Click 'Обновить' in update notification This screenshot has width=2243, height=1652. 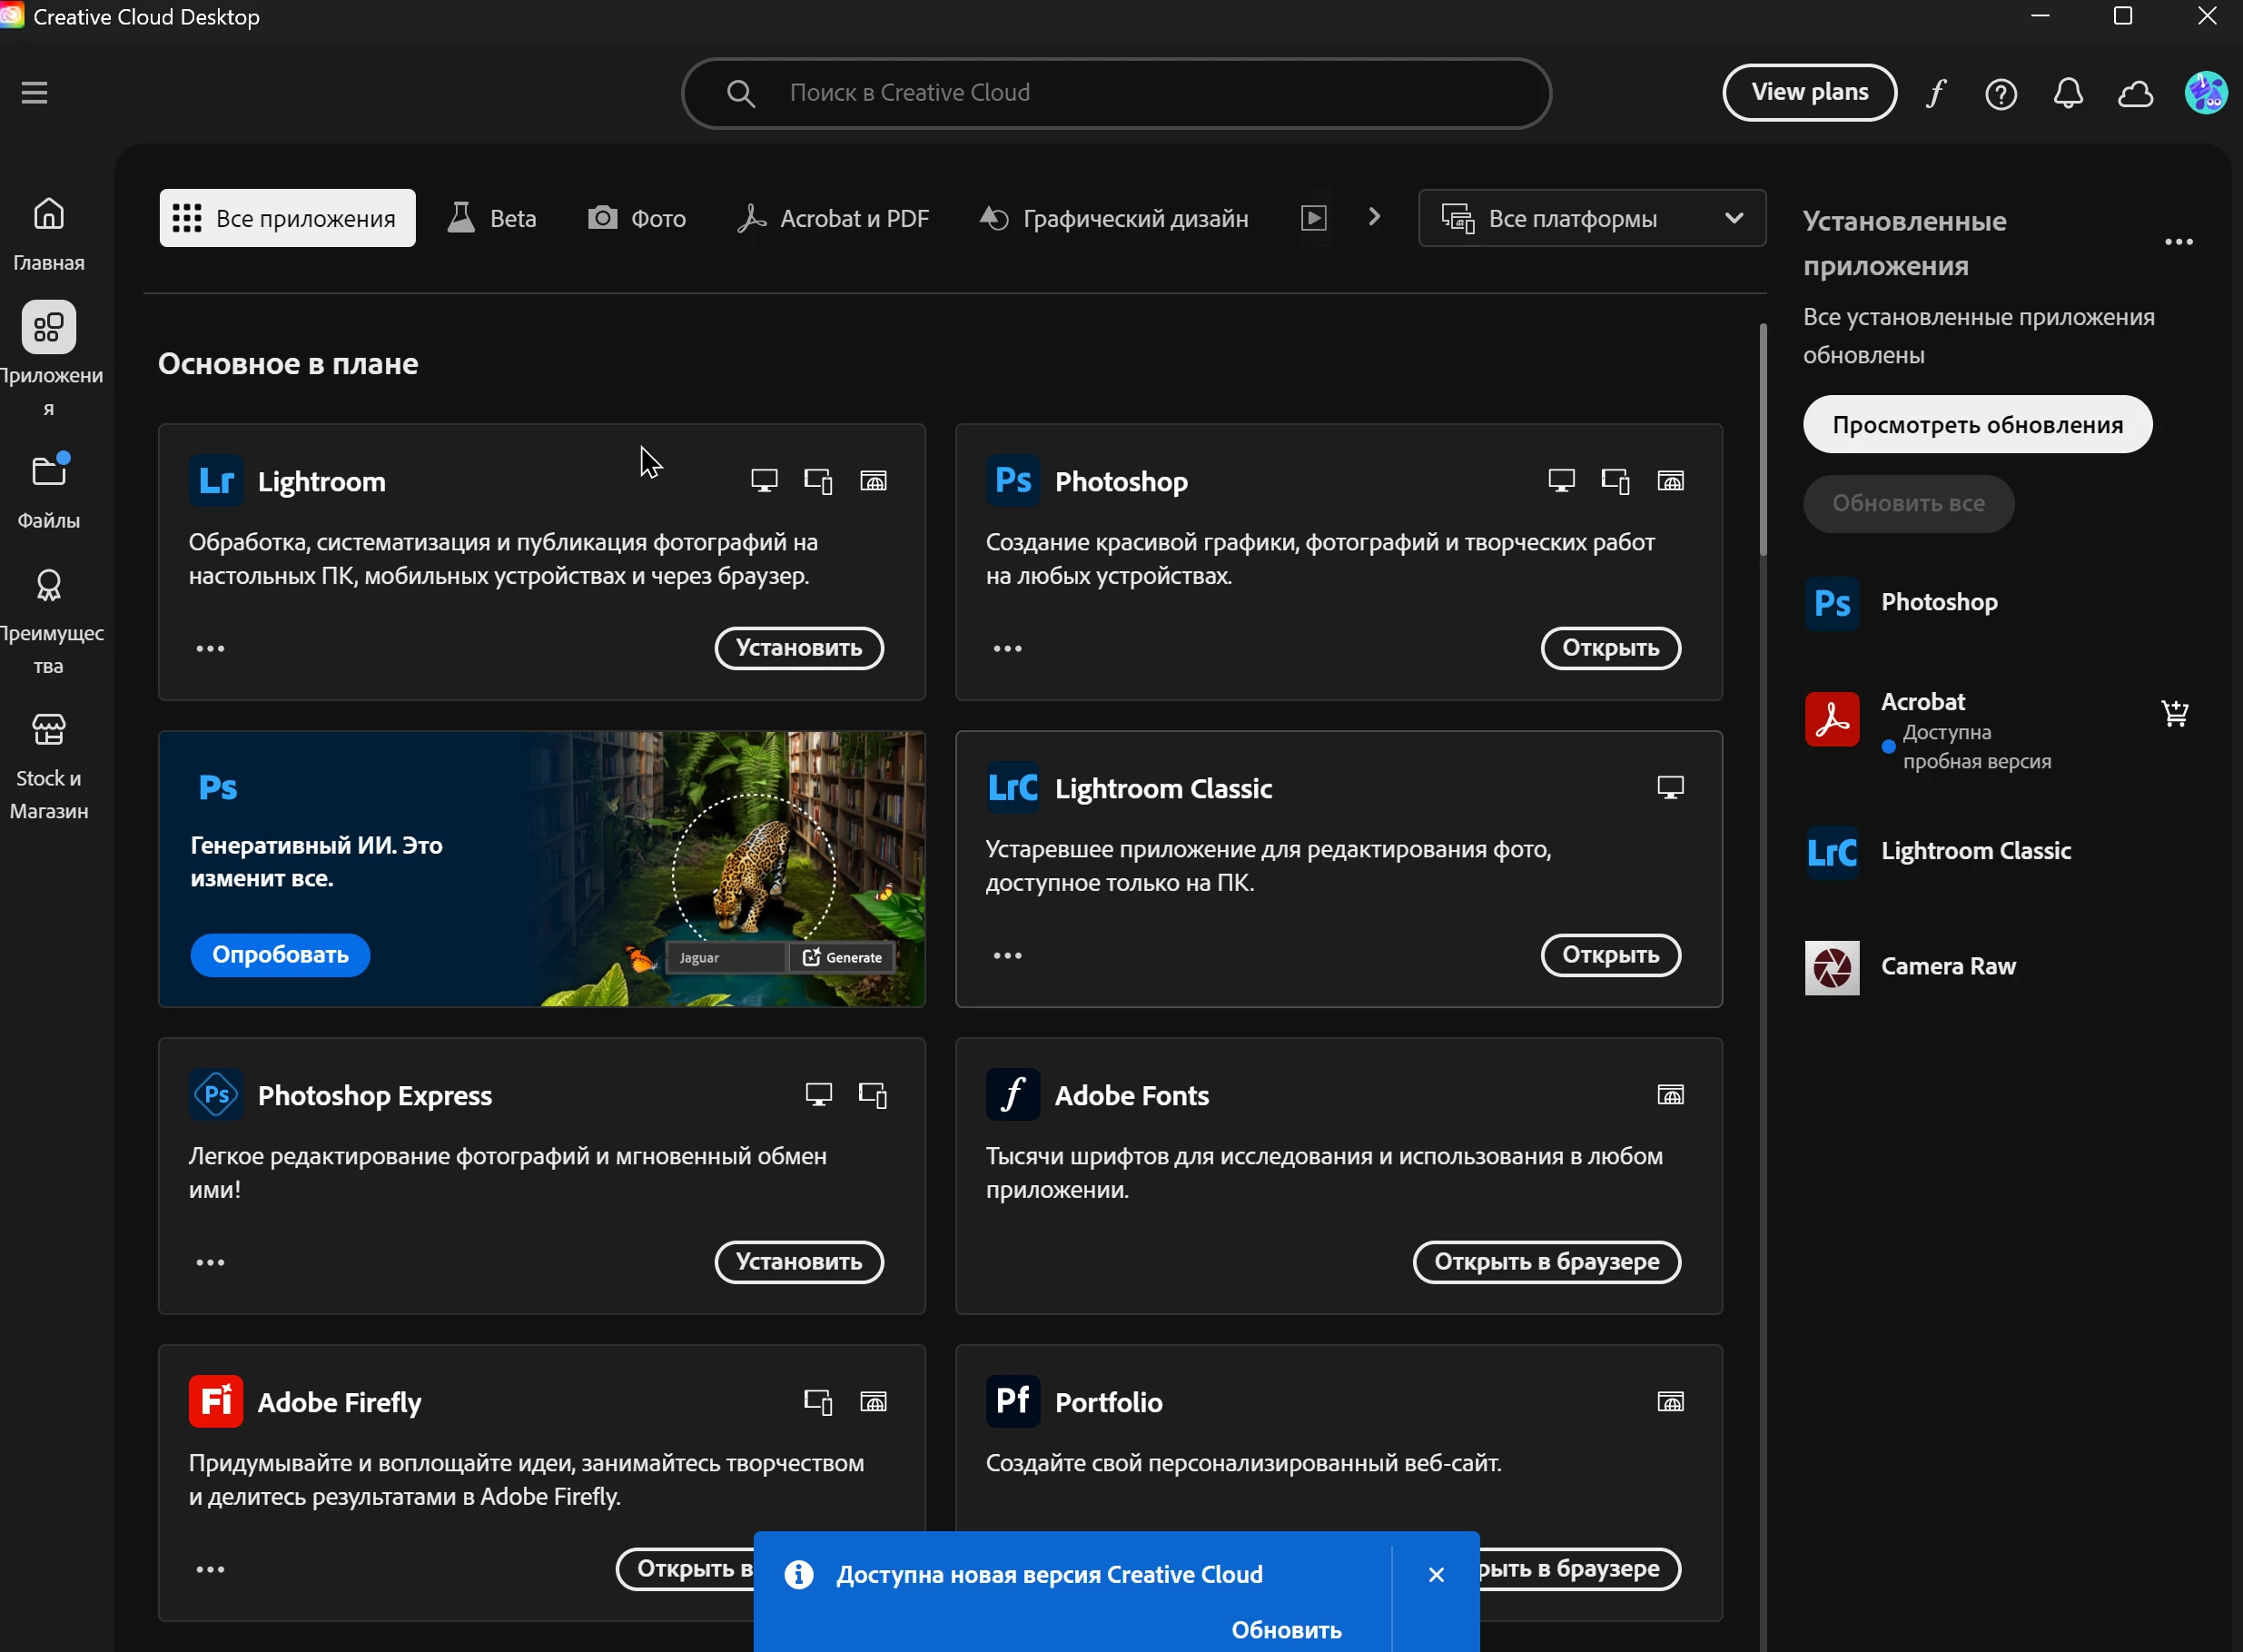[x=1286, y=1629]
